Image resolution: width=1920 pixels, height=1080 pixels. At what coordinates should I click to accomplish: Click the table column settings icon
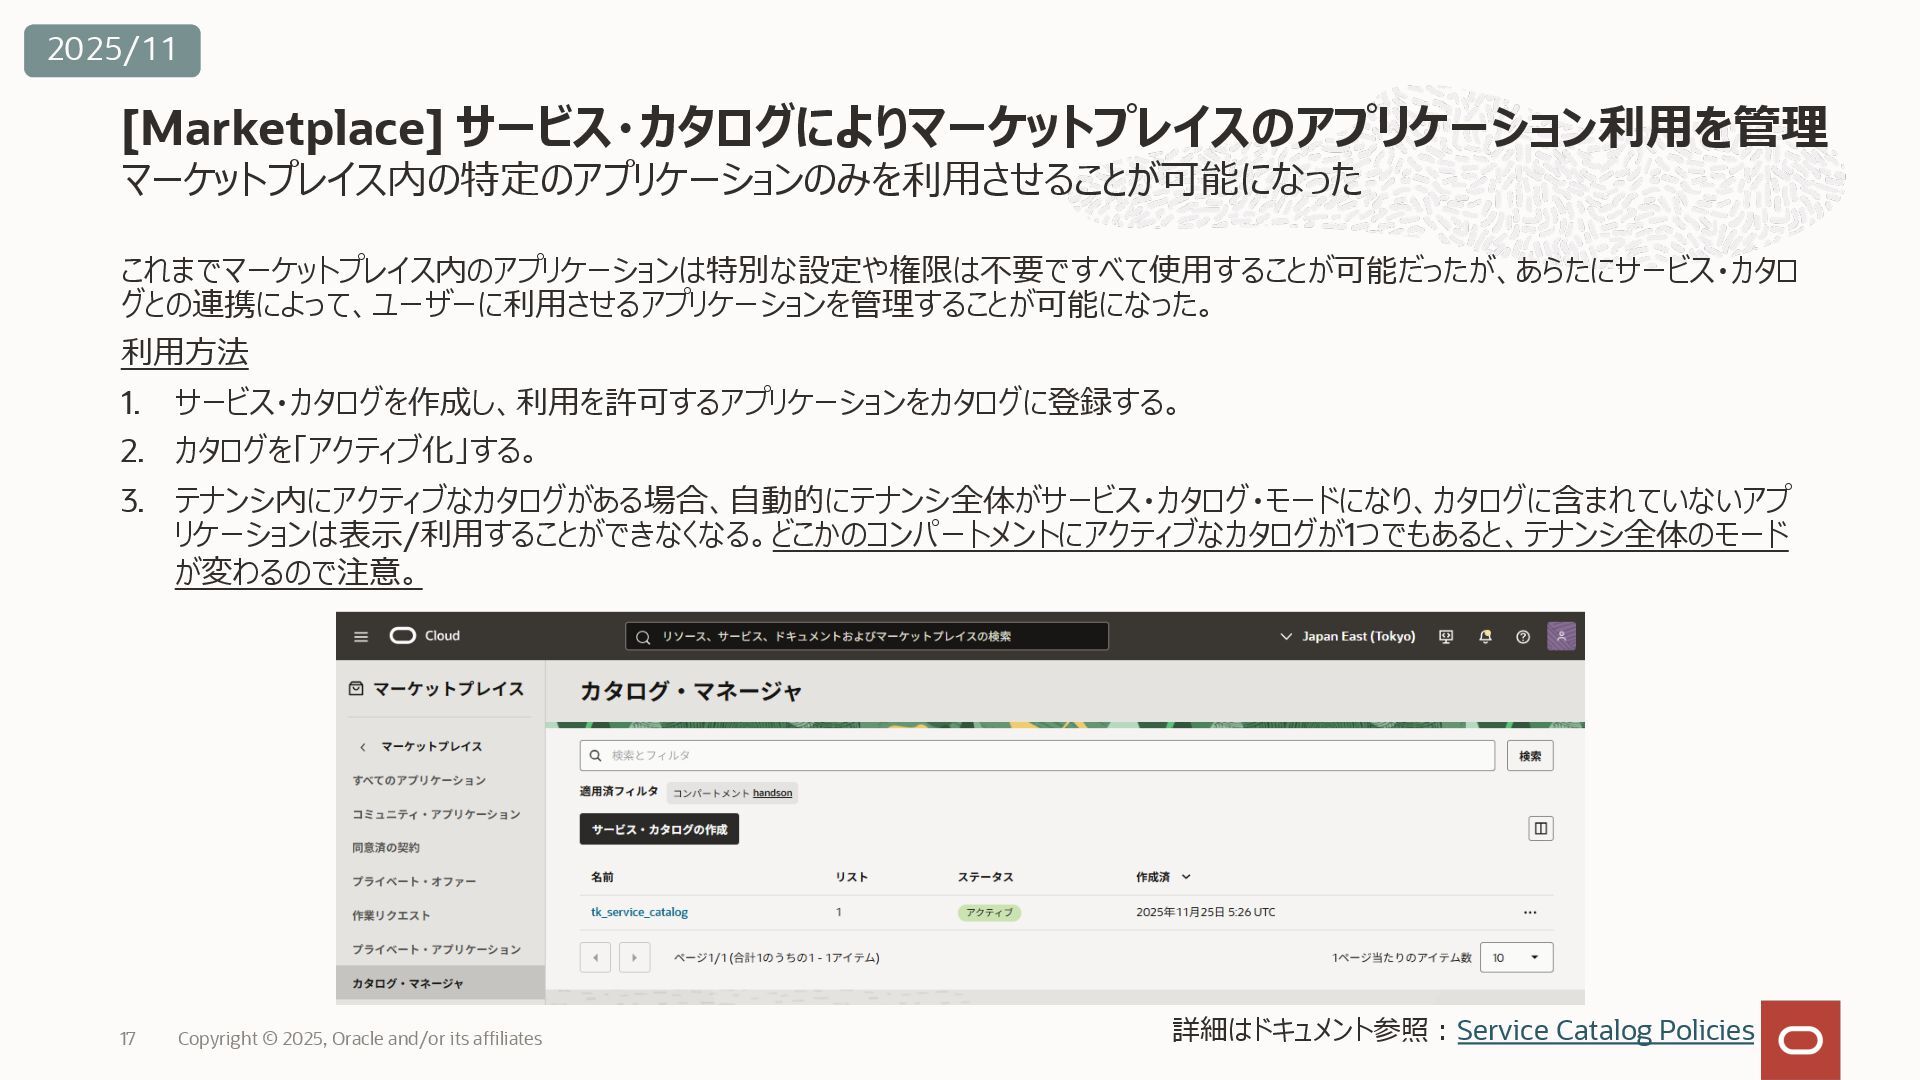tap(1541, 828)
